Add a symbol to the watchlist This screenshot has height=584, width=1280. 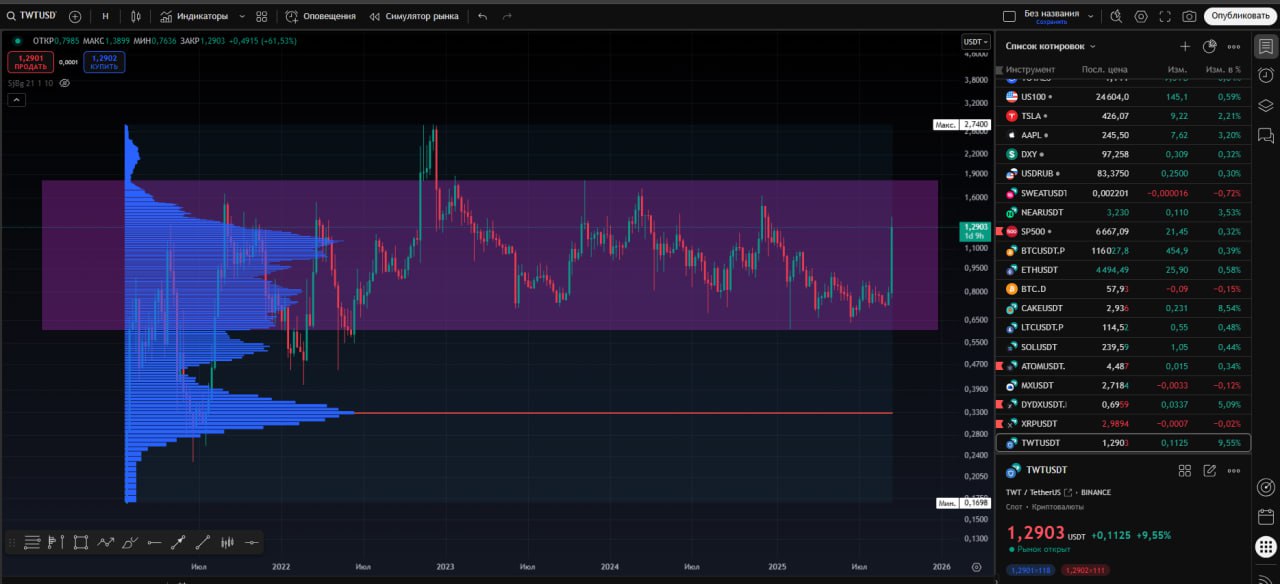coord(1185,46)
